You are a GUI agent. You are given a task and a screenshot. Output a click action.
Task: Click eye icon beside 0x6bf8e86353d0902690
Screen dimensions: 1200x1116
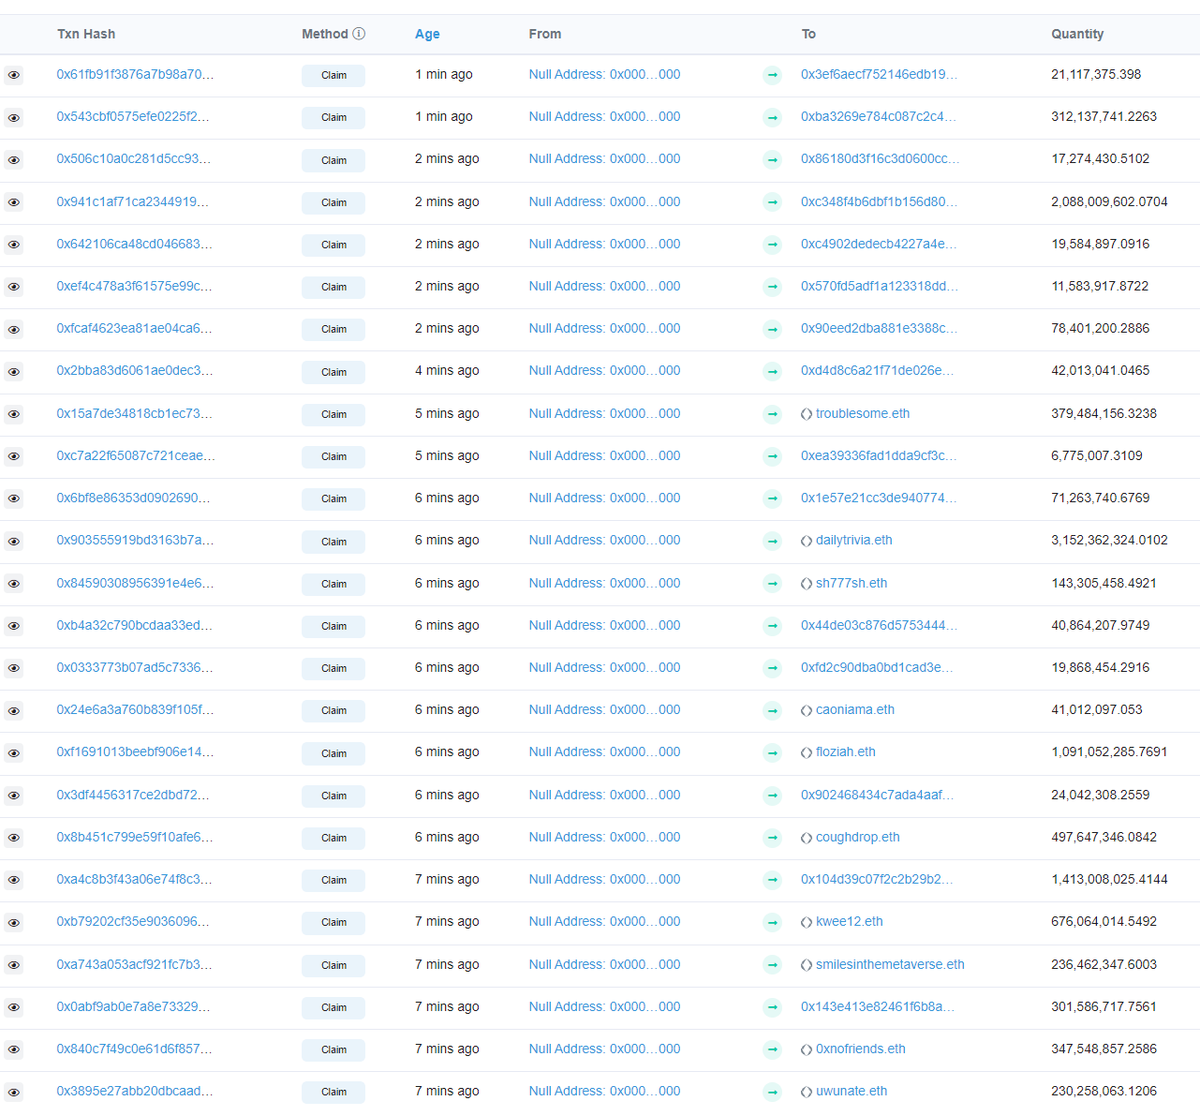(x=14, y=499)
